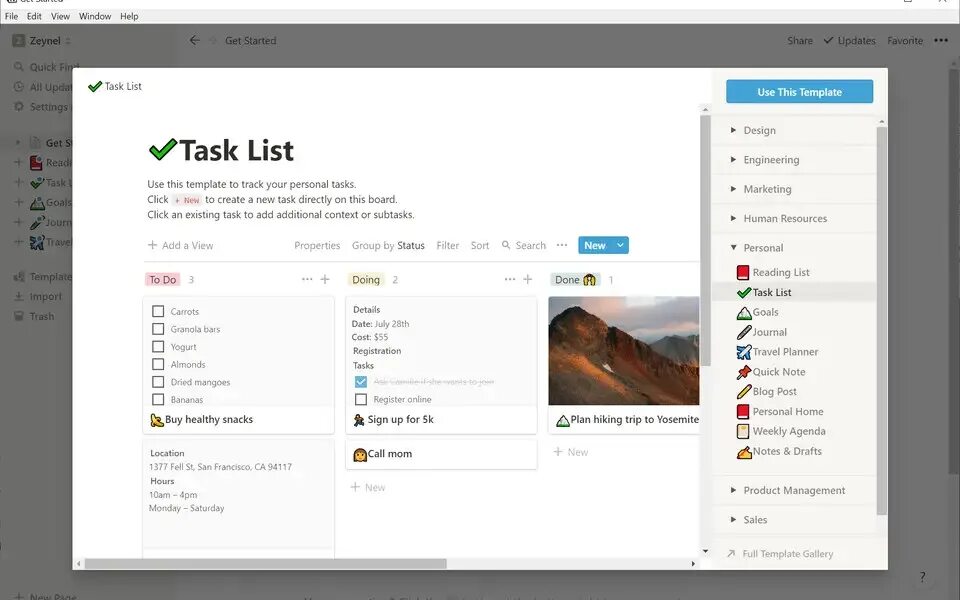Click the Notes & Drafts writing icon

pos(743,452)
